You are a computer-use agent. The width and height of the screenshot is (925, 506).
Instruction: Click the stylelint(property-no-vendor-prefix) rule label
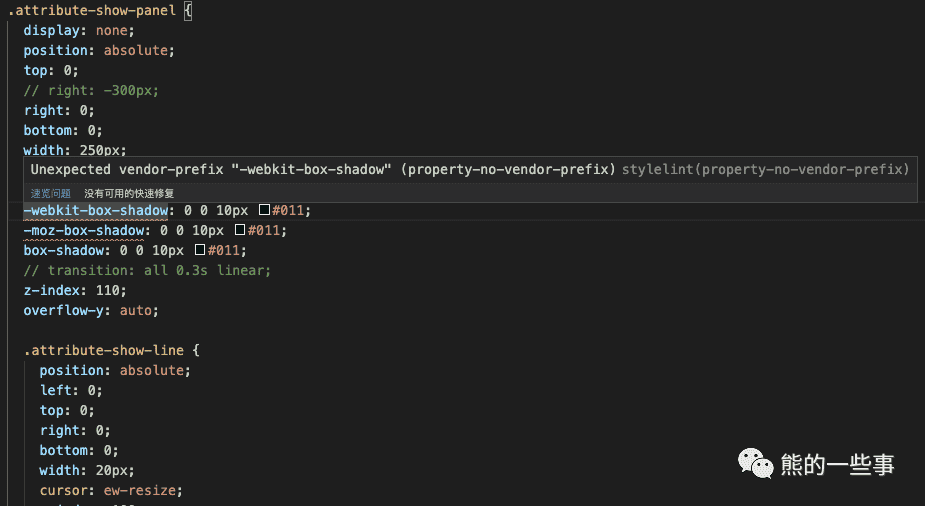pos(766,170)
